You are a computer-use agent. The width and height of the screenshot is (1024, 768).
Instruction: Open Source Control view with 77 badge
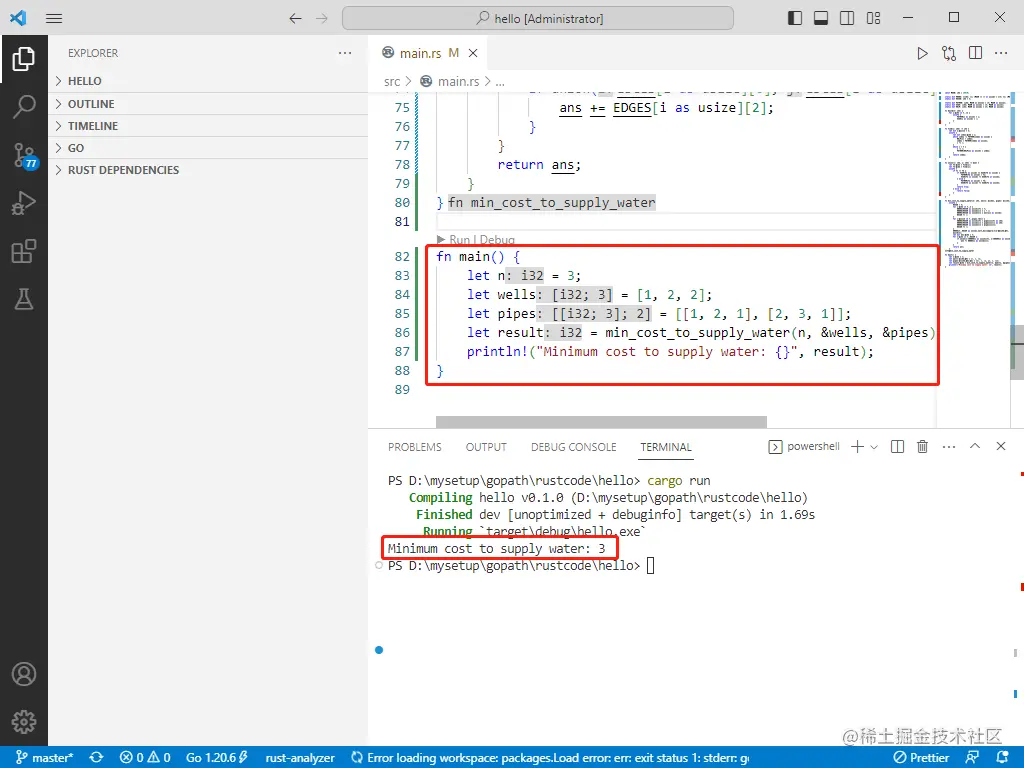[25, 156]
